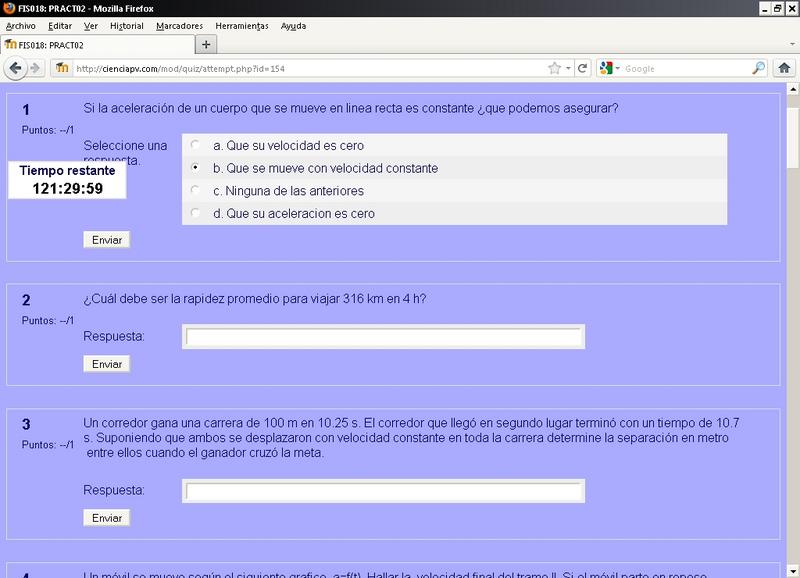Open a new tab with the plus button
The width and height of the screenshot is (800, 578).
pyautogui.click(x=206, y=45)
